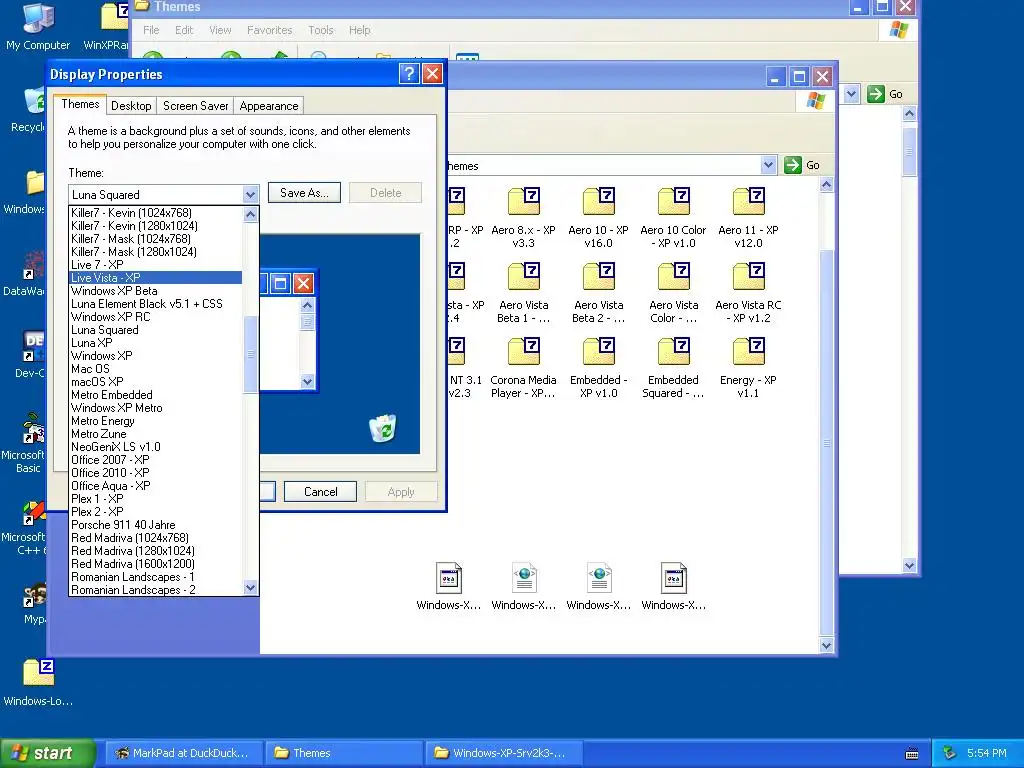Select the first Windows-X... file icon
This screenshot has width=1024, height=768.
click(x=449, y=578)
